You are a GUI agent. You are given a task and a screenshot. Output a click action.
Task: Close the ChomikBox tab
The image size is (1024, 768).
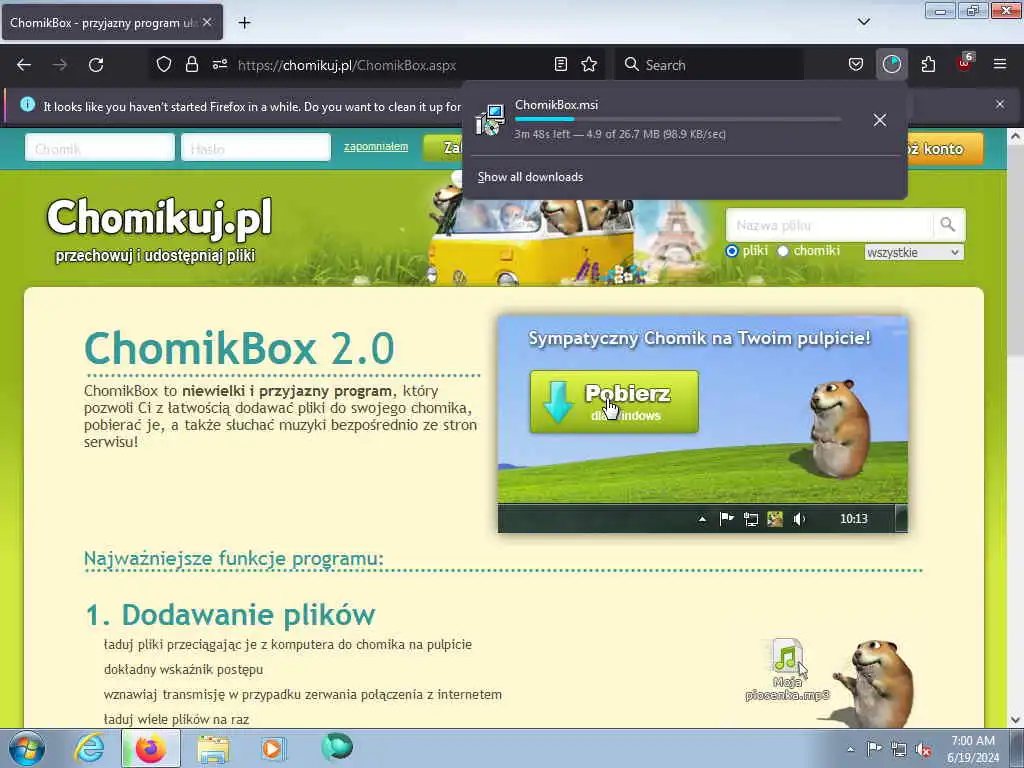[207, 22]
